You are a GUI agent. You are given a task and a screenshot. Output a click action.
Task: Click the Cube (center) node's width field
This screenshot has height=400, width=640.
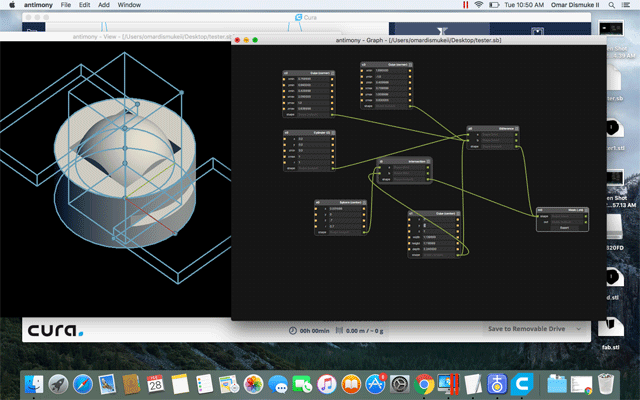click(438, 237)
